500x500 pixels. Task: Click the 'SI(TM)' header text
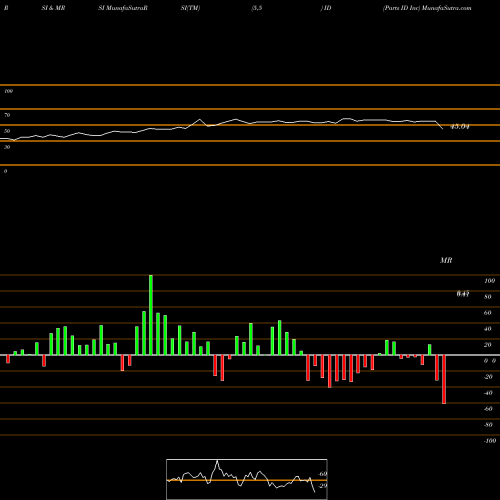click(190, 8)
